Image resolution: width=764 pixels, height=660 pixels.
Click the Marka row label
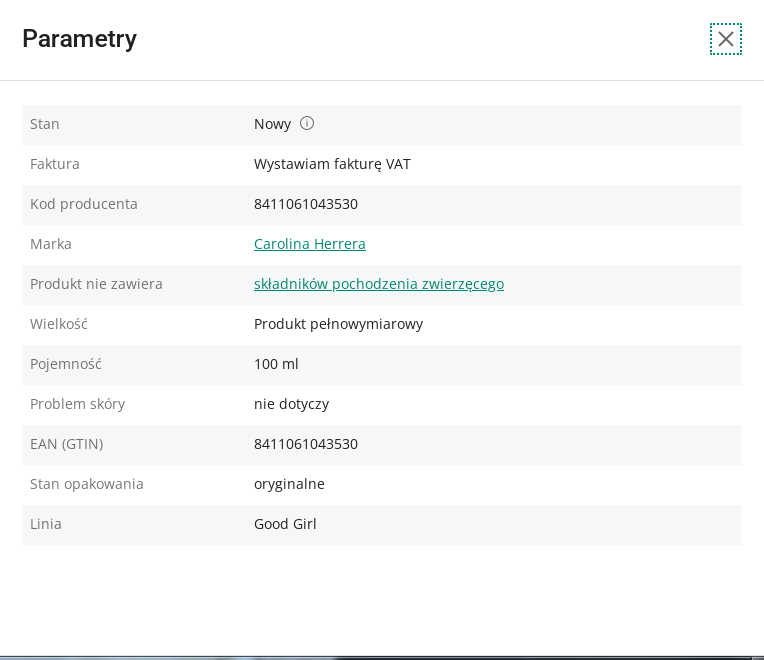[x=51, y=244]
